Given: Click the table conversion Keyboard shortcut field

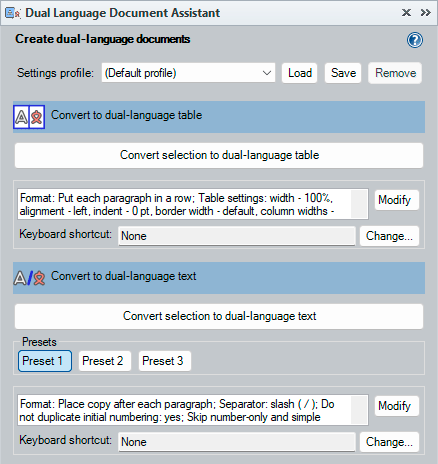Looking at the screenshot, I should (x=237, y=236).
